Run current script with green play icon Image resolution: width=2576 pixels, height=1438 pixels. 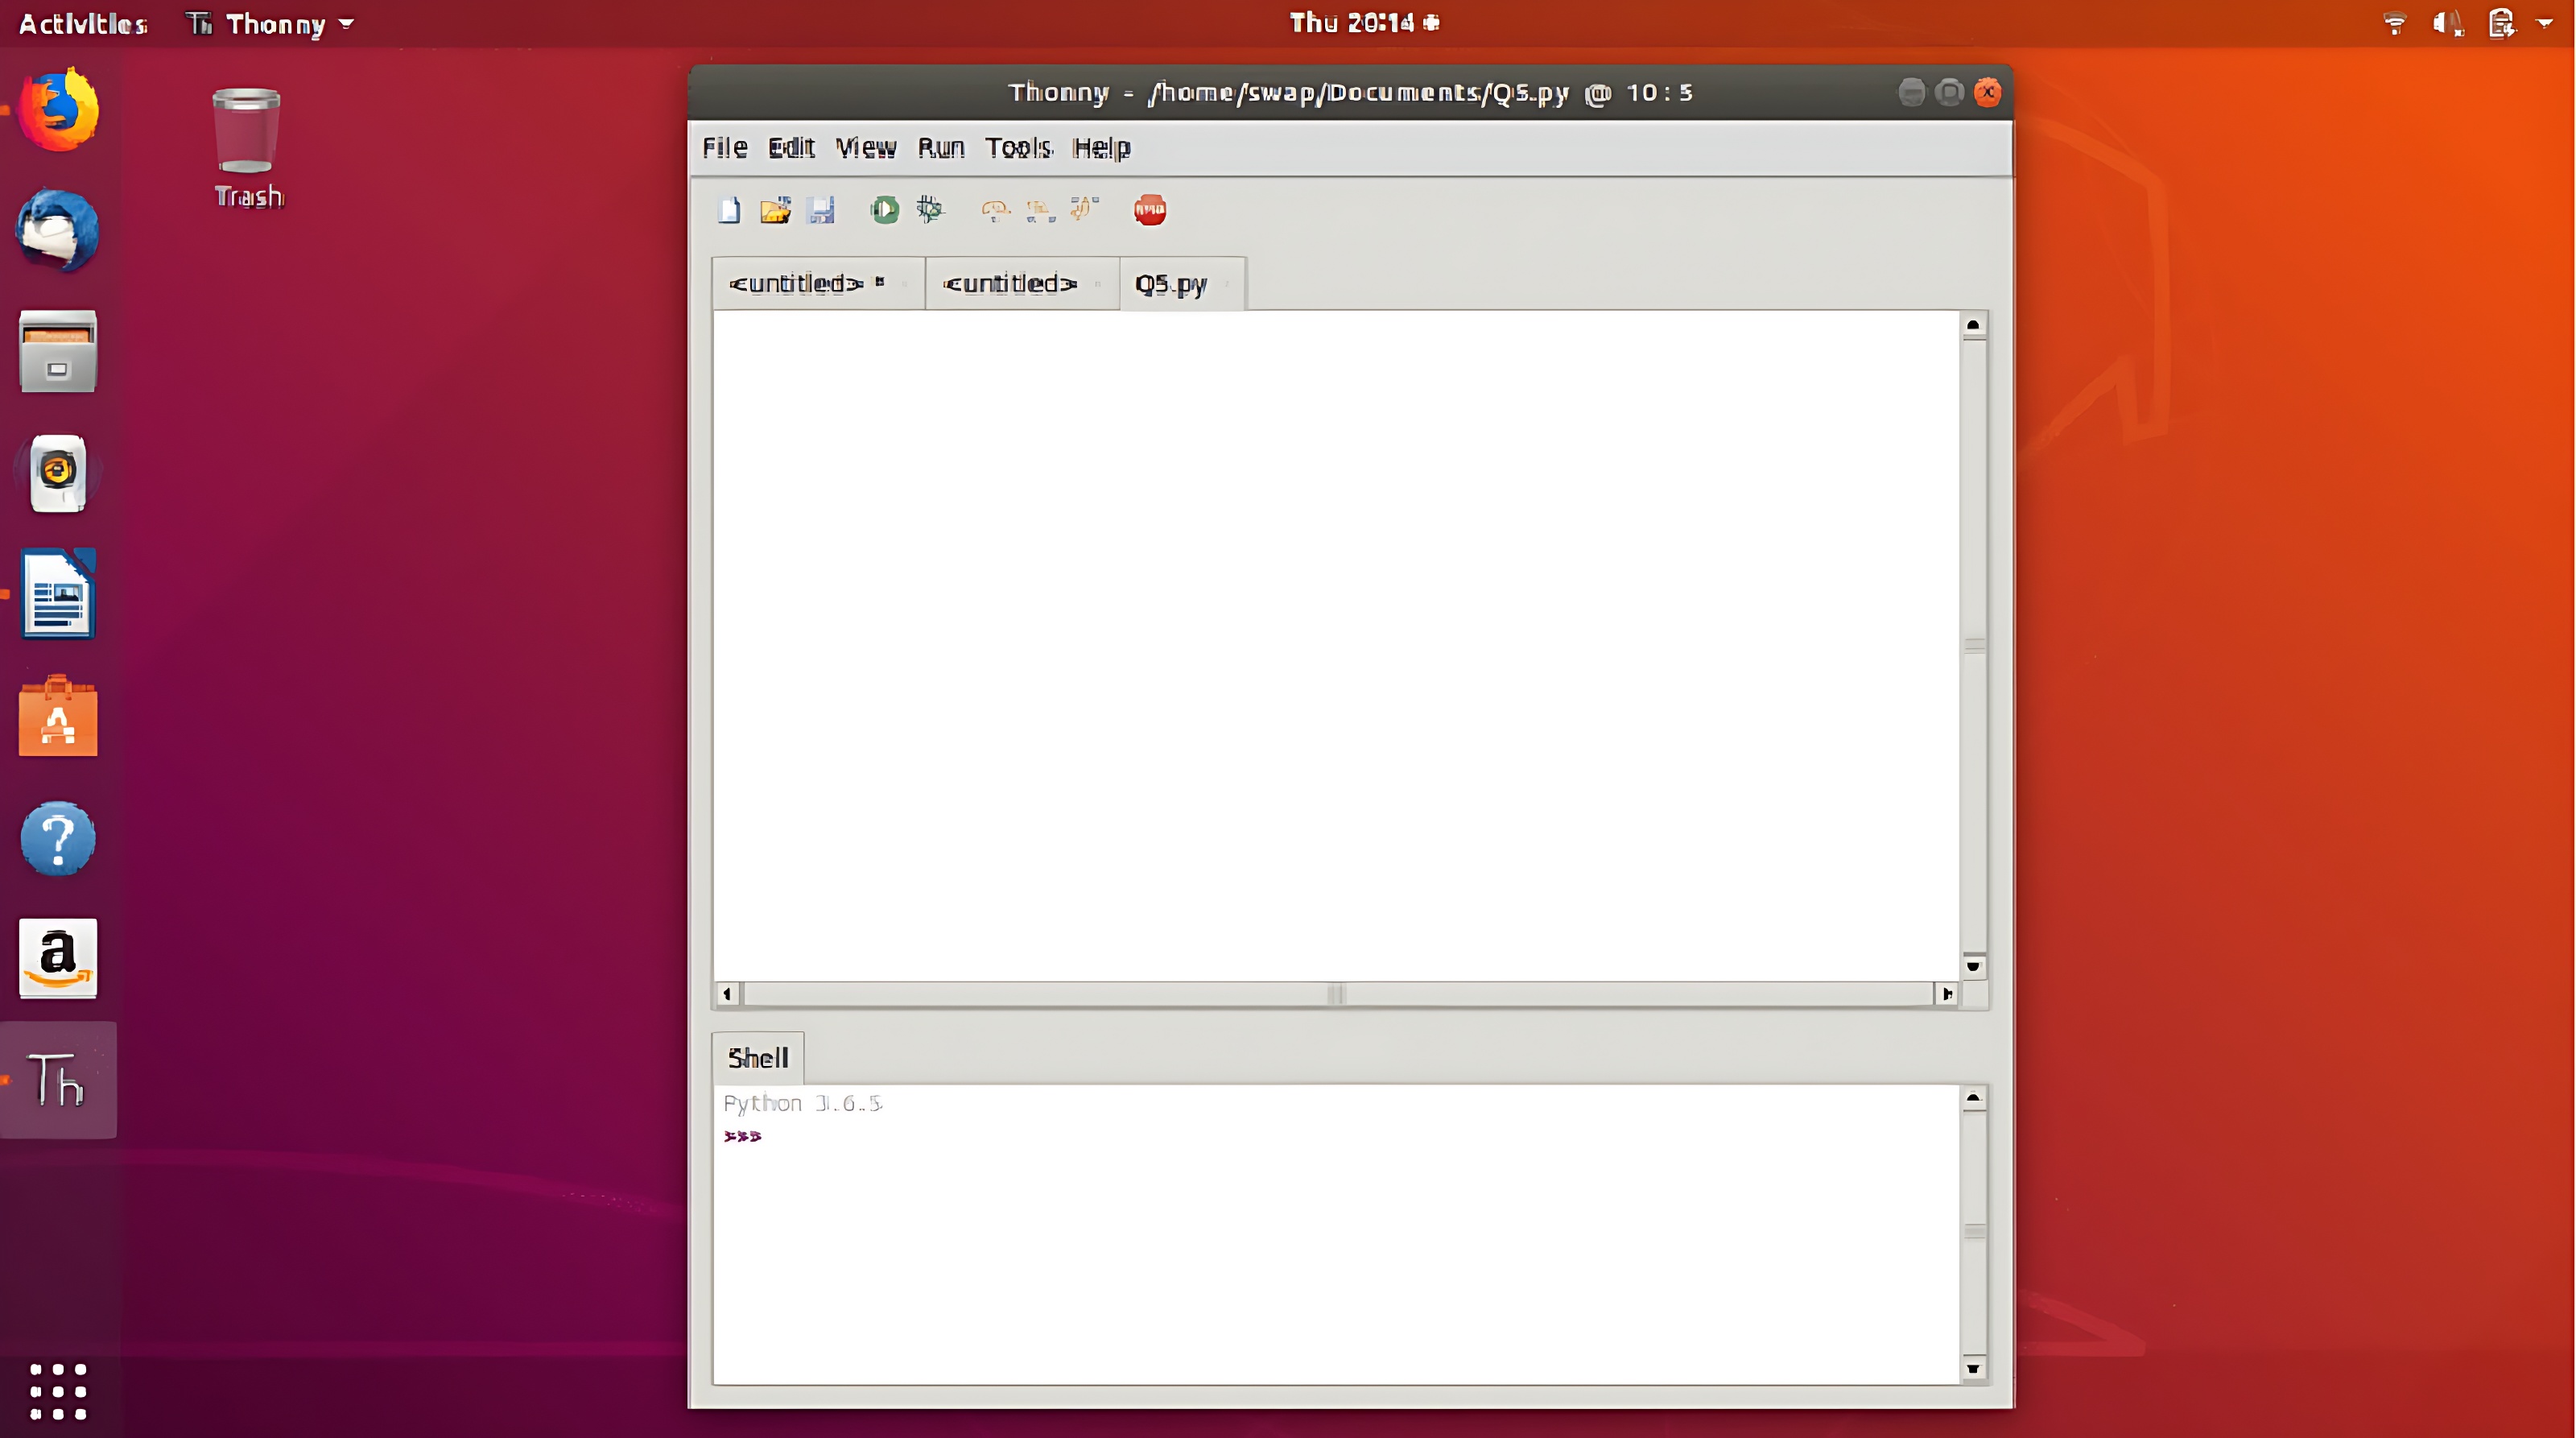pyautogui.click(x=884, y=210)
